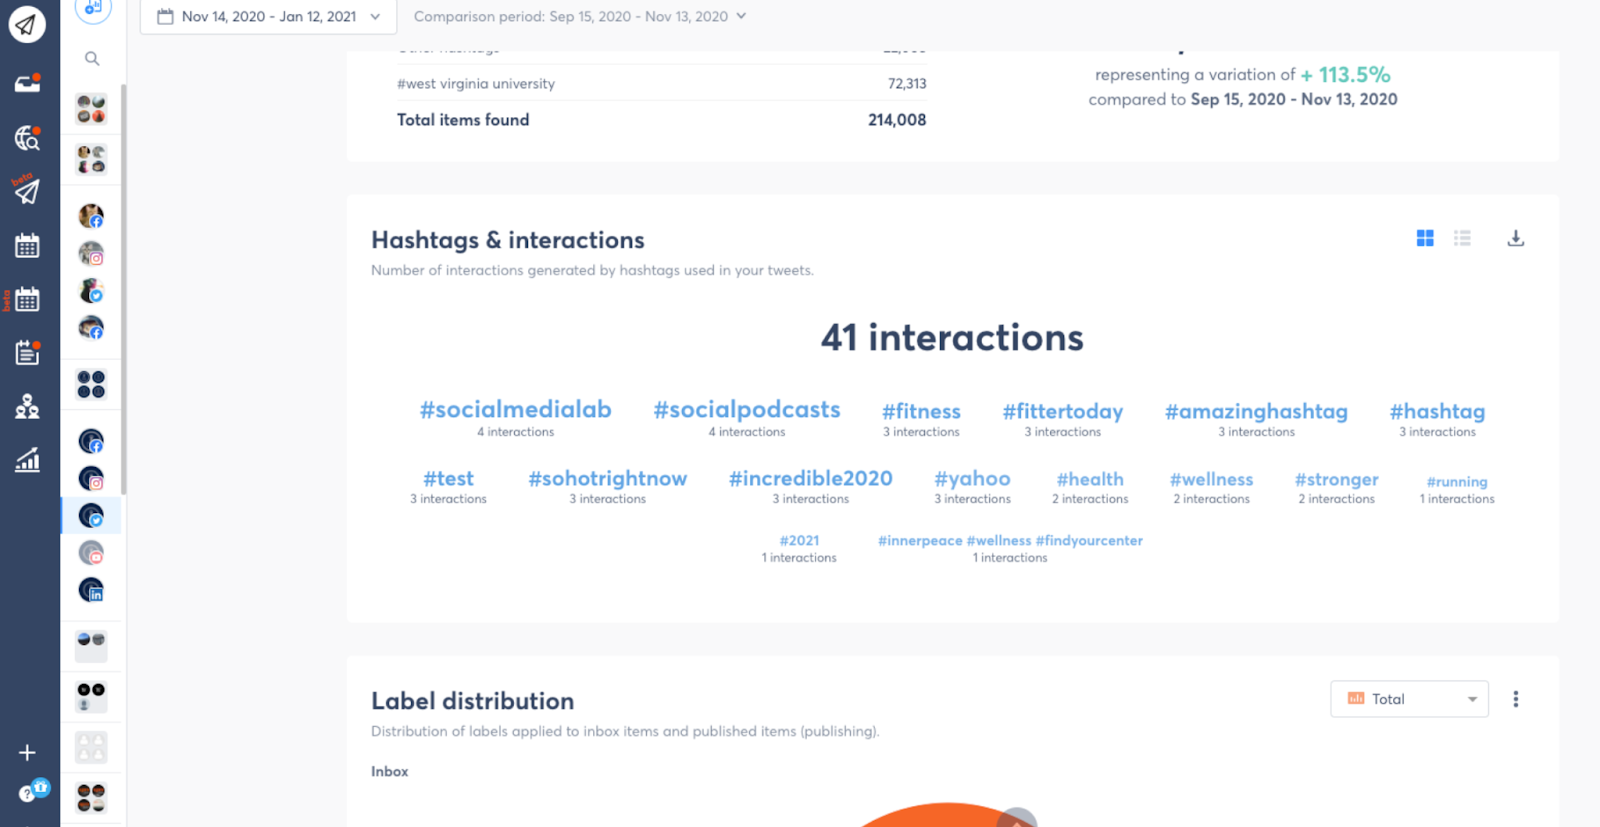
Task: Open the faded placeholder group thumbnail
Action: tap(91, 747)
